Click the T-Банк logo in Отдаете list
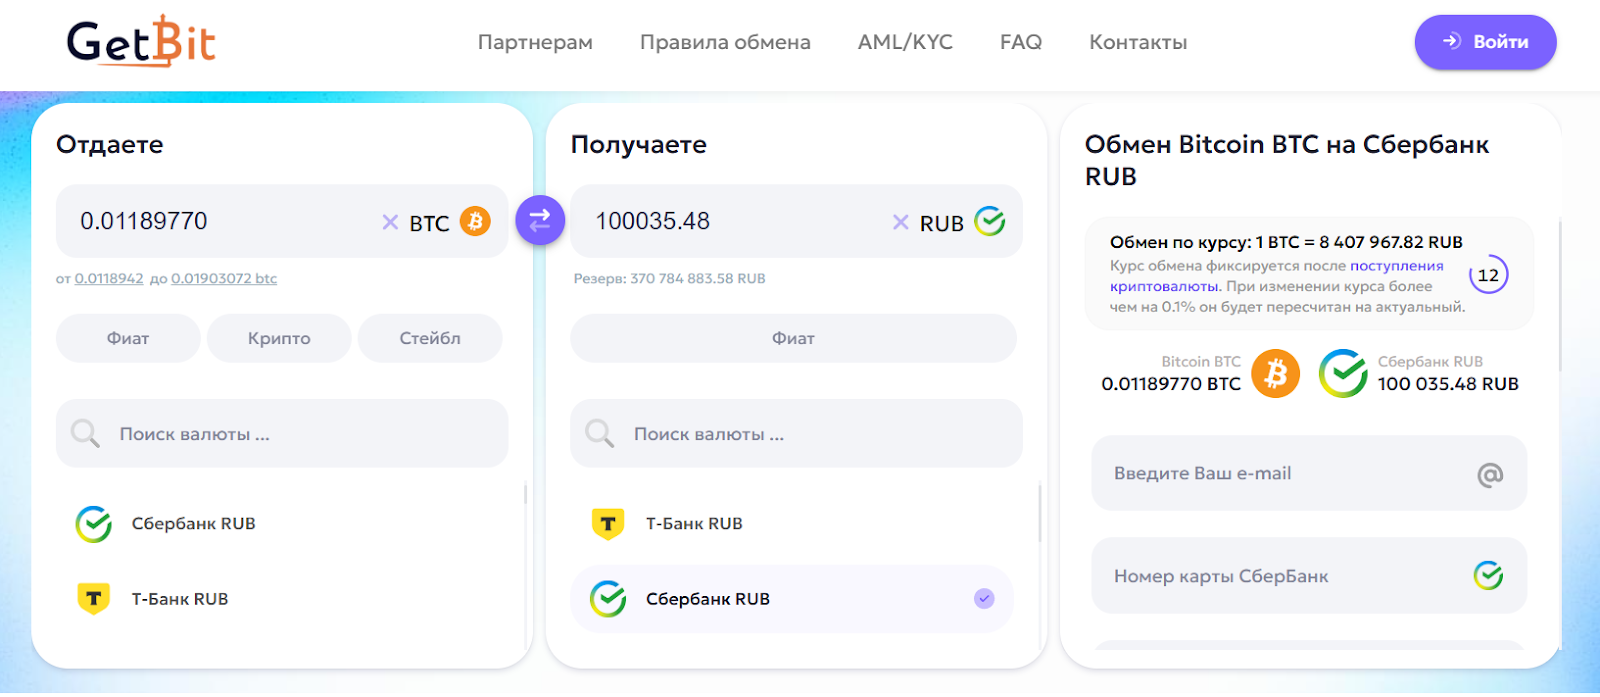Image resolution: width=1600 pixels, height=697 pixels. click(94, 599)
